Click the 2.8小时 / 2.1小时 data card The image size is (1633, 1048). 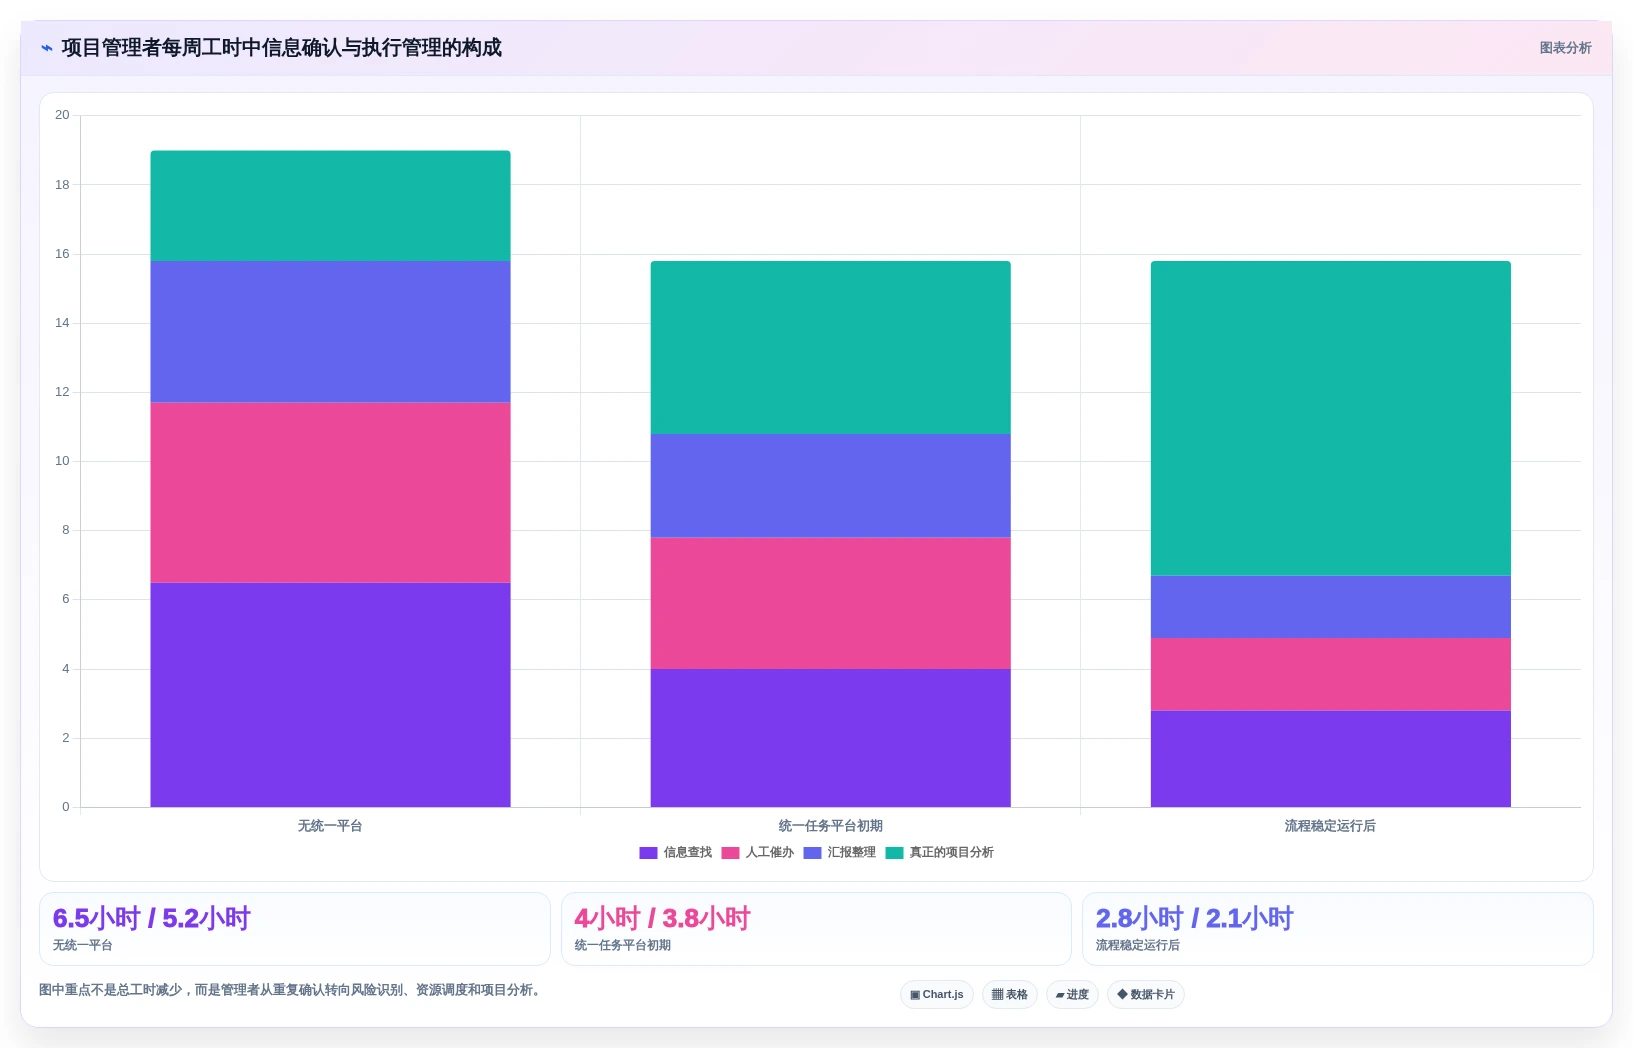point(1338,929)
